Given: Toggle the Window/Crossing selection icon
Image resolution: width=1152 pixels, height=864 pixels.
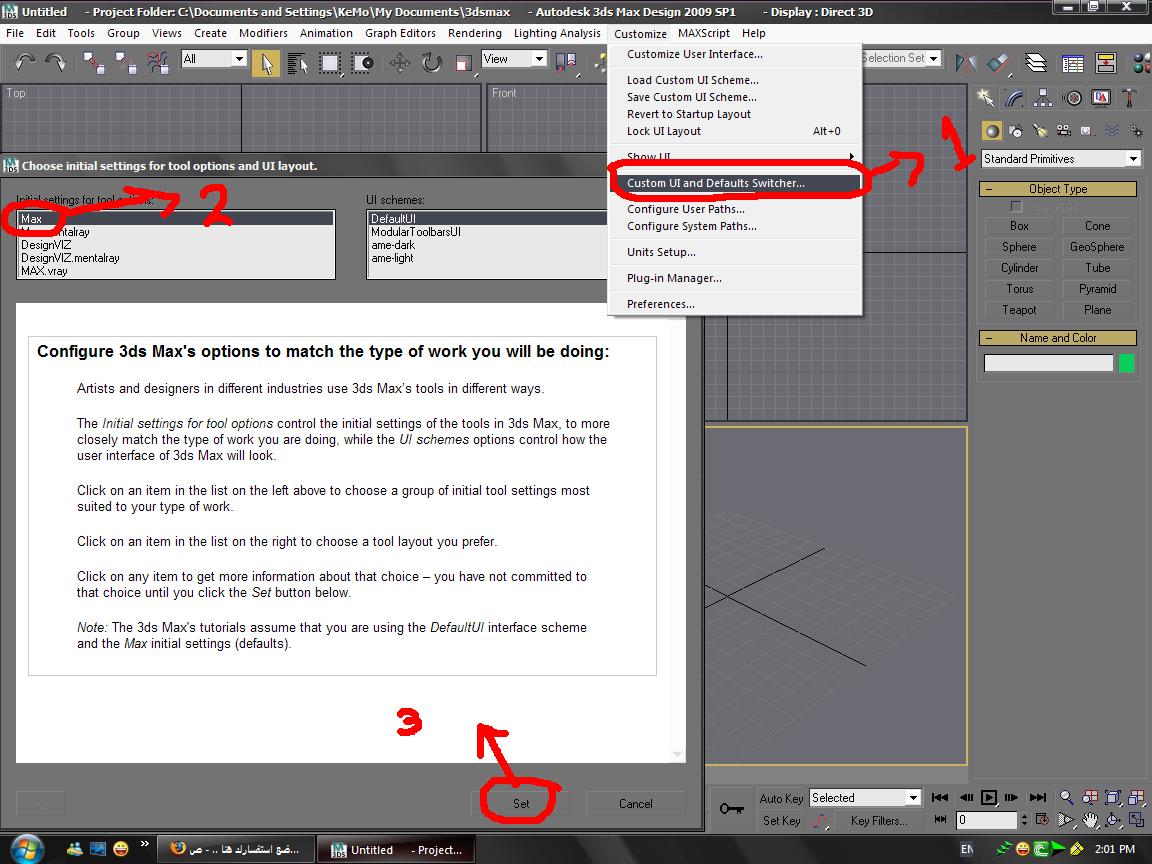Looking at the screenshot, I should 362,63.
